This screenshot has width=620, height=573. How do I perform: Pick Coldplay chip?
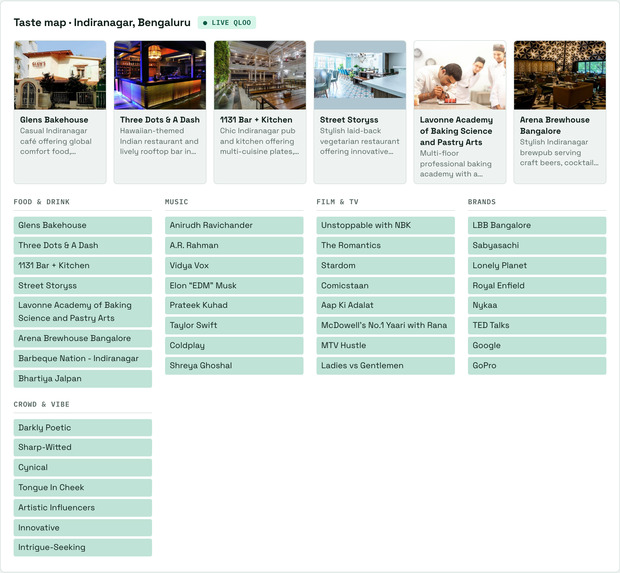234,346
